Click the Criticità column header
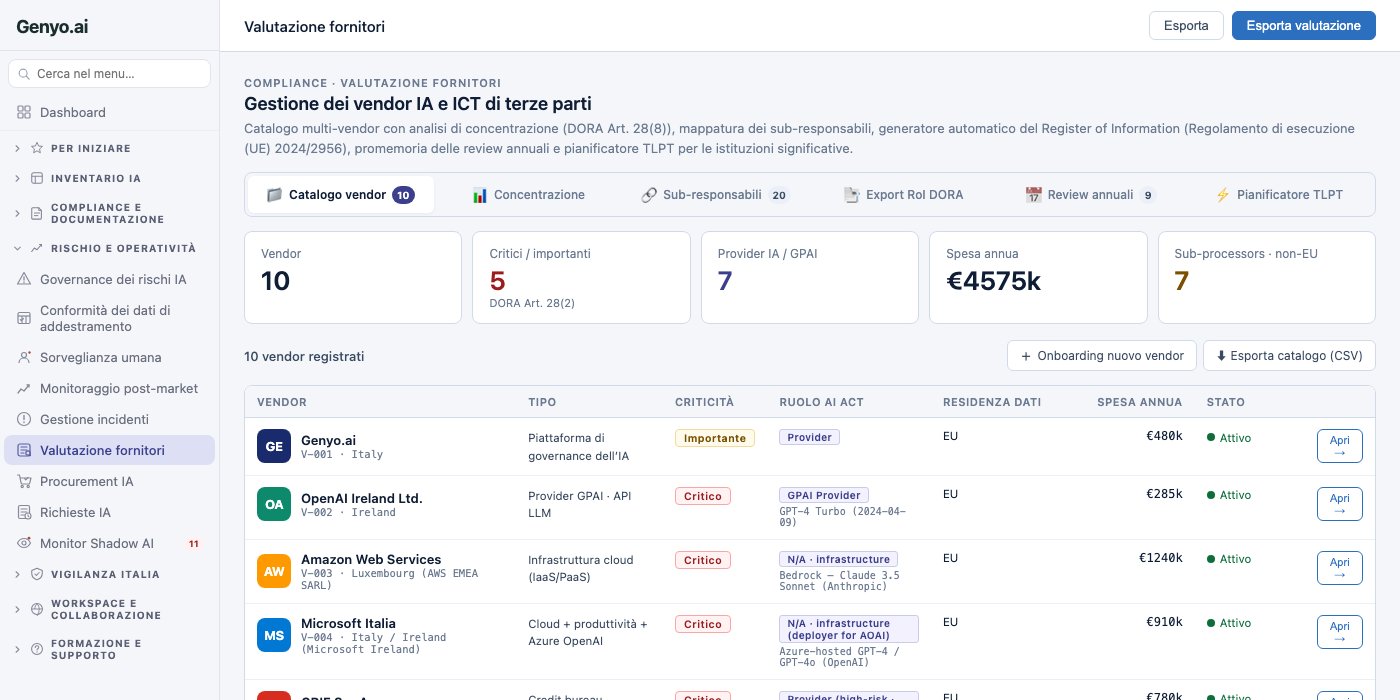This screenshot has height=700, width=1400. (x=704, y=402)
